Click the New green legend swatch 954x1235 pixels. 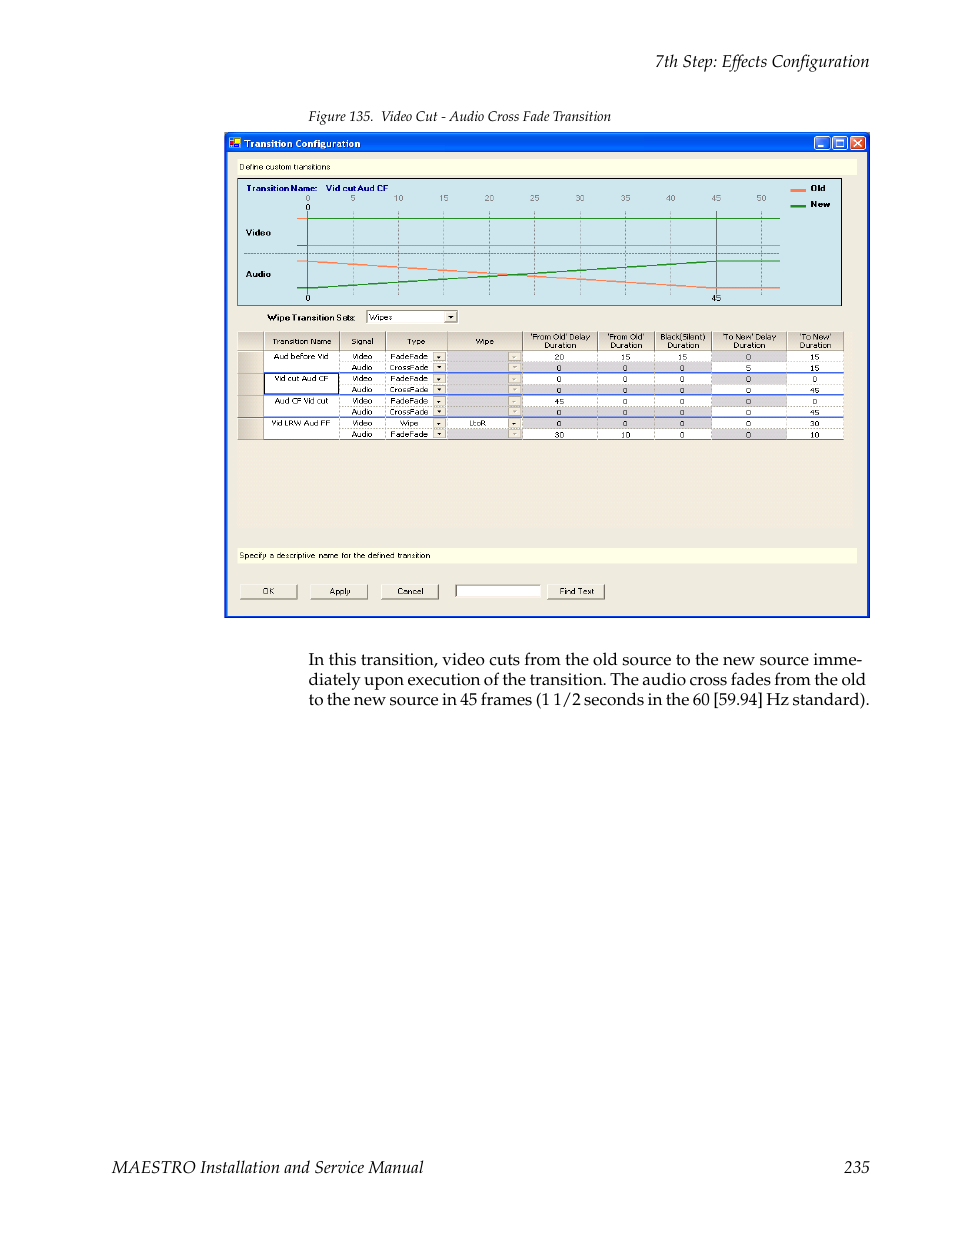798,205
